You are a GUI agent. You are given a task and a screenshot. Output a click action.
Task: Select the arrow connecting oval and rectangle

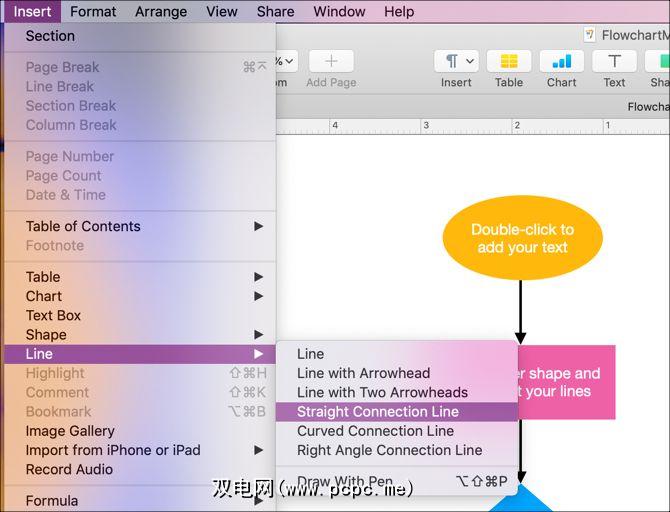(x=520, y=312)
